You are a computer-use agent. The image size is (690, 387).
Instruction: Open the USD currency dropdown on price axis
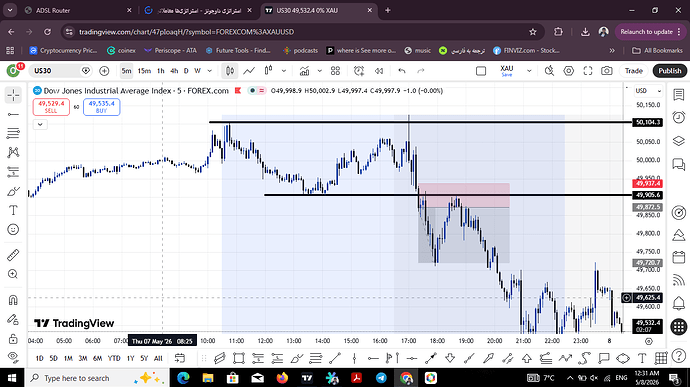click(649, 91)
